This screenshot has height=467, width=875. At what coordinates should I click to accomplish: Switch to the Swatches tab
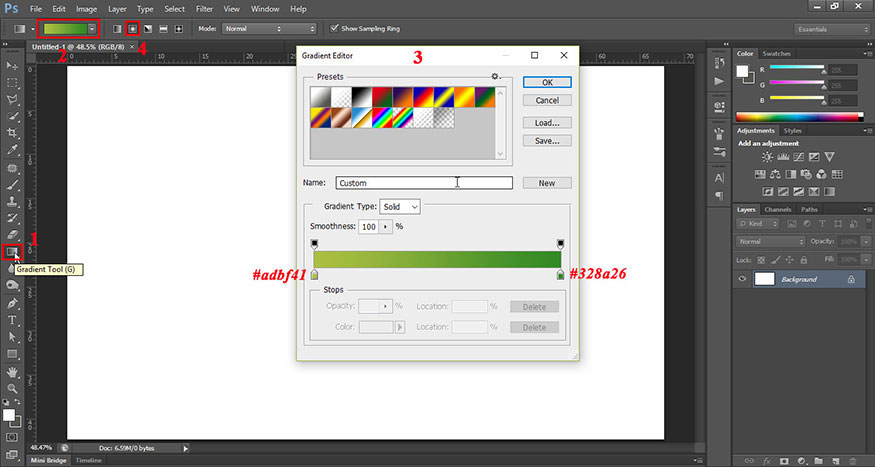[776, 53]
